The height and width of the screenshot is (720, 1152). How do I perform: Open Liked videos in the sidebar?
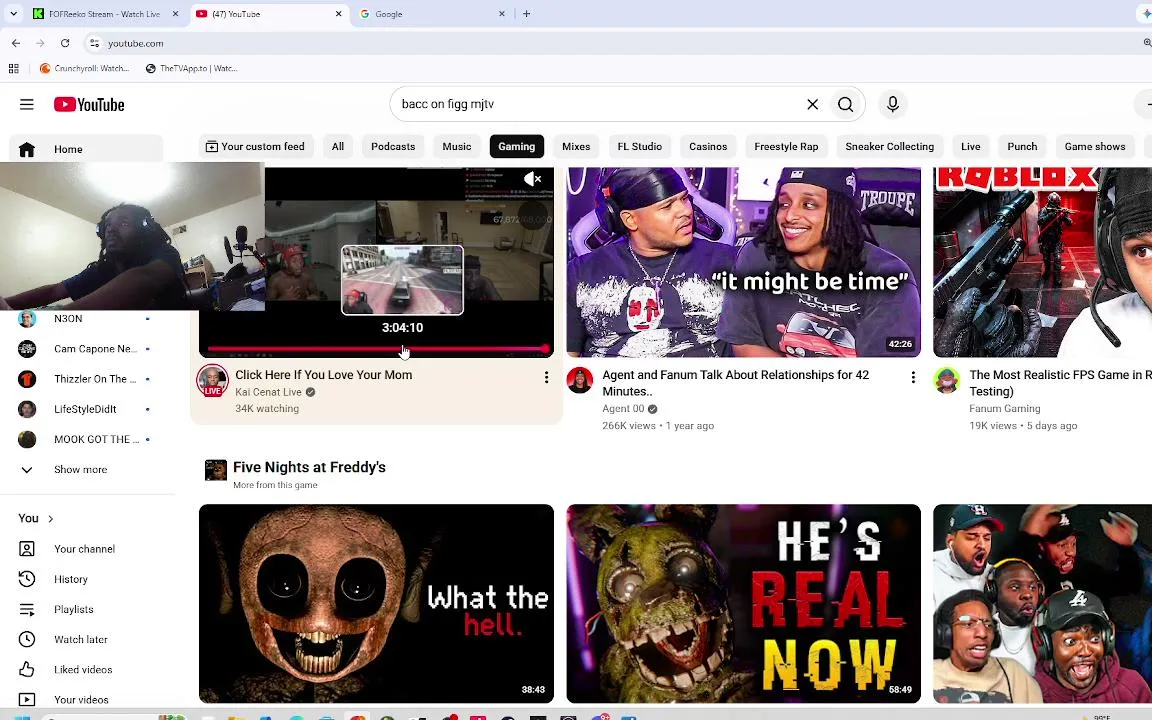pyautogui.click(x=85, y=669)
